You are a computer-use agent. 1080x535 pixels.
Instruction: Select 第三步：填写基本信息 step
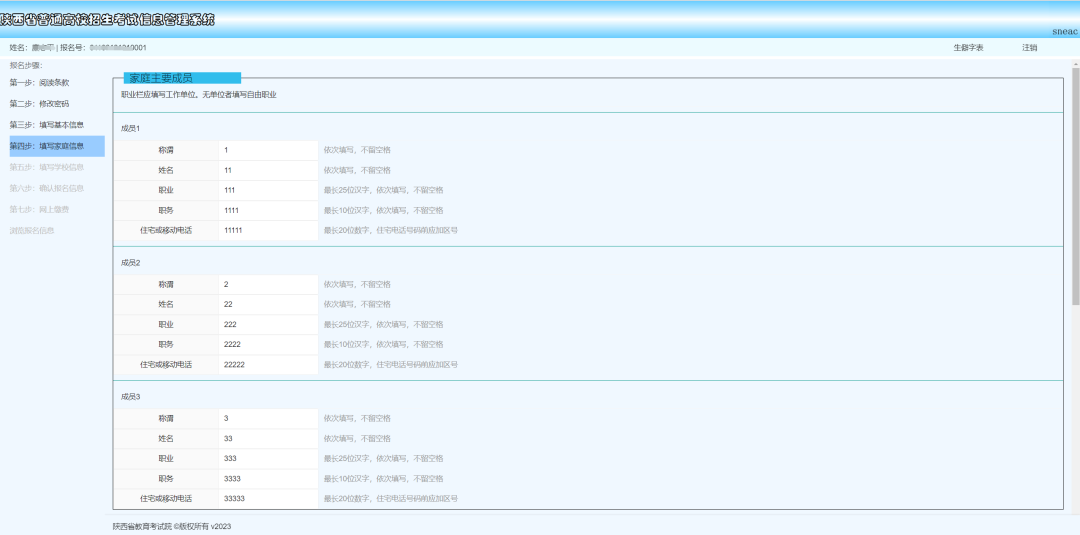[47, 125]
